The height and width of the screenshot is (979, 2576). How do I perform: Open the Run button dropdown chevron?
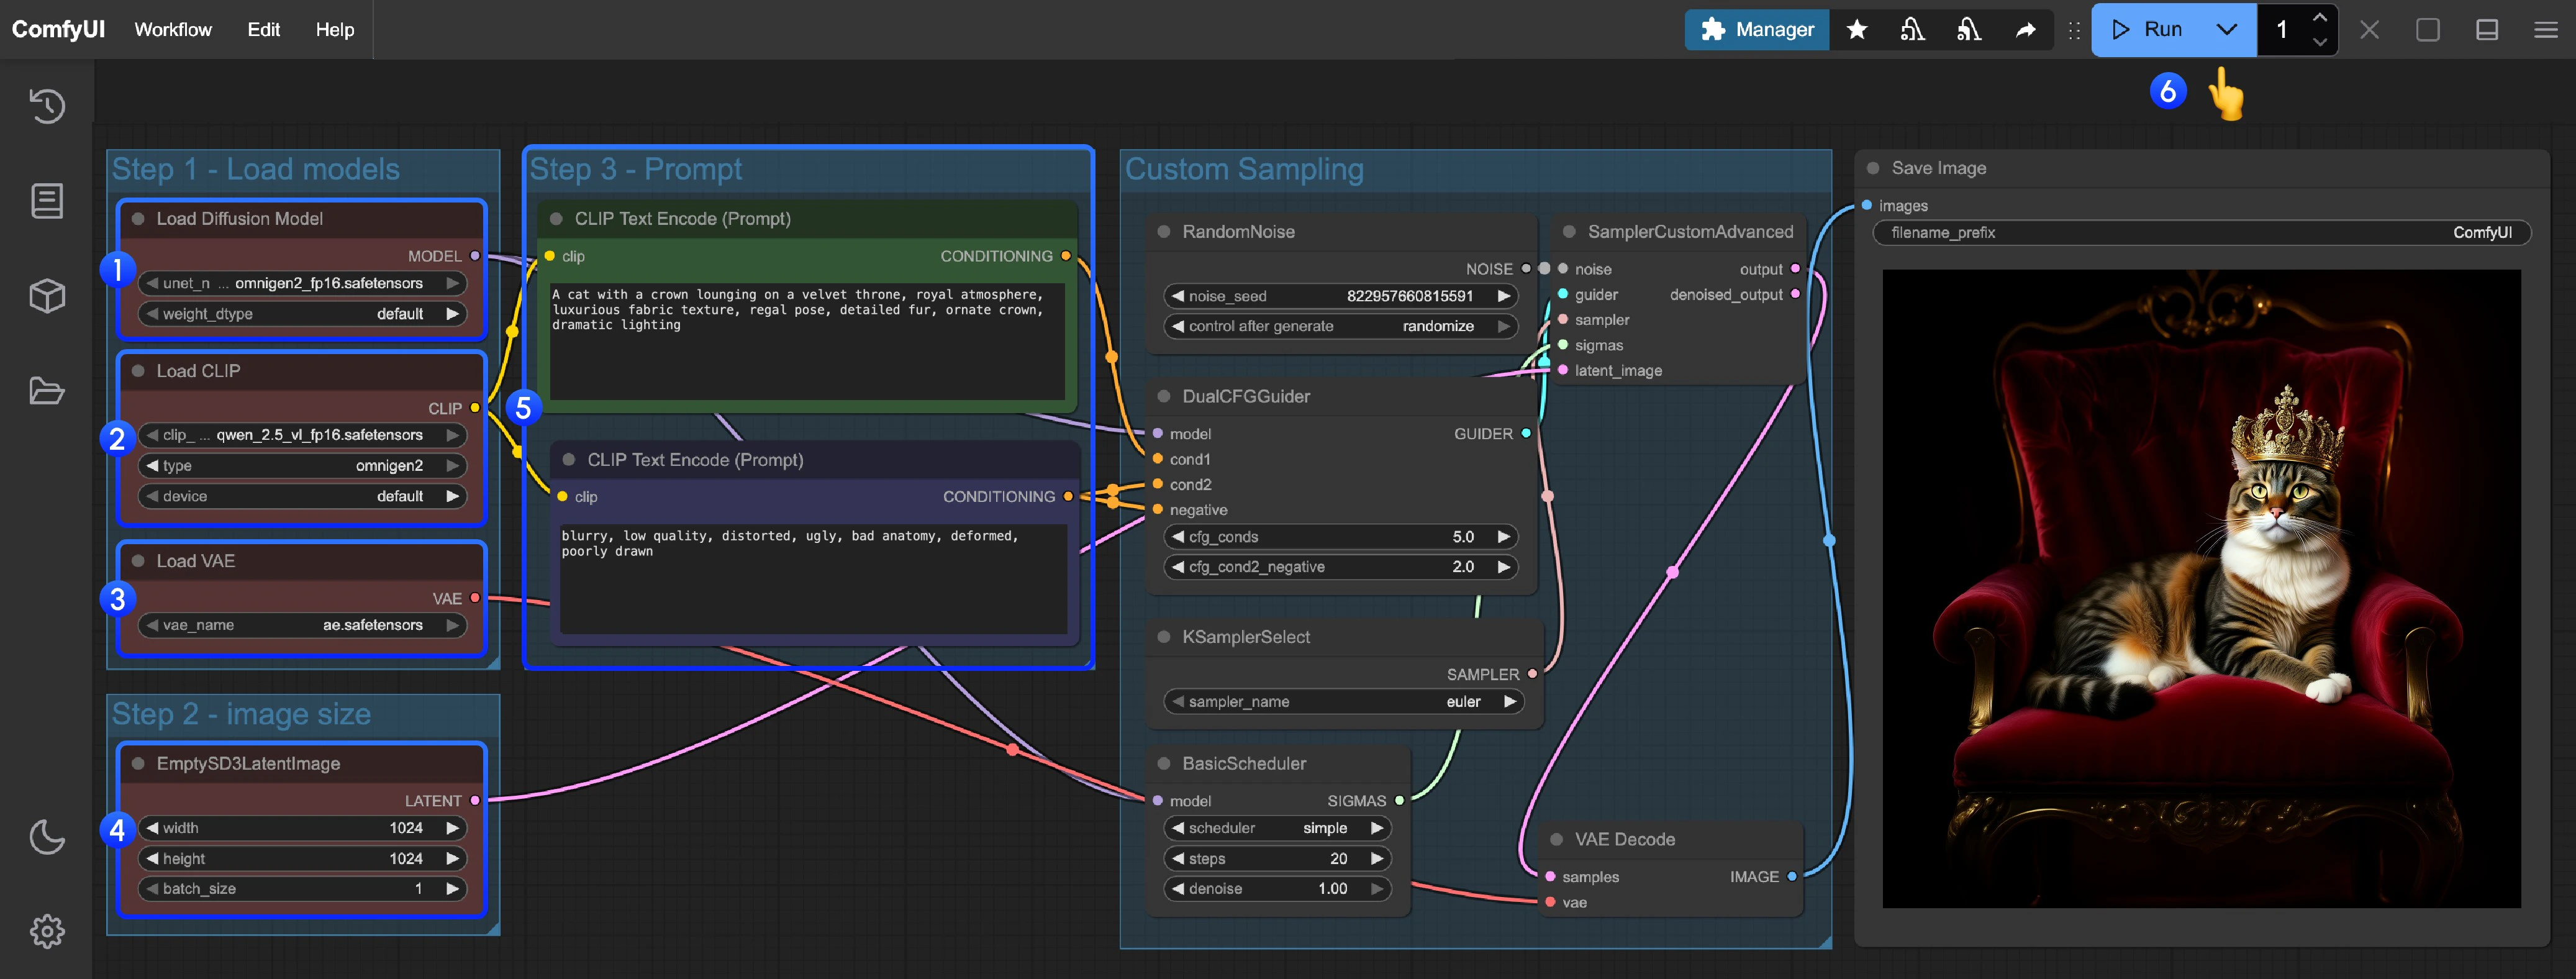(x=2228, y=29)
